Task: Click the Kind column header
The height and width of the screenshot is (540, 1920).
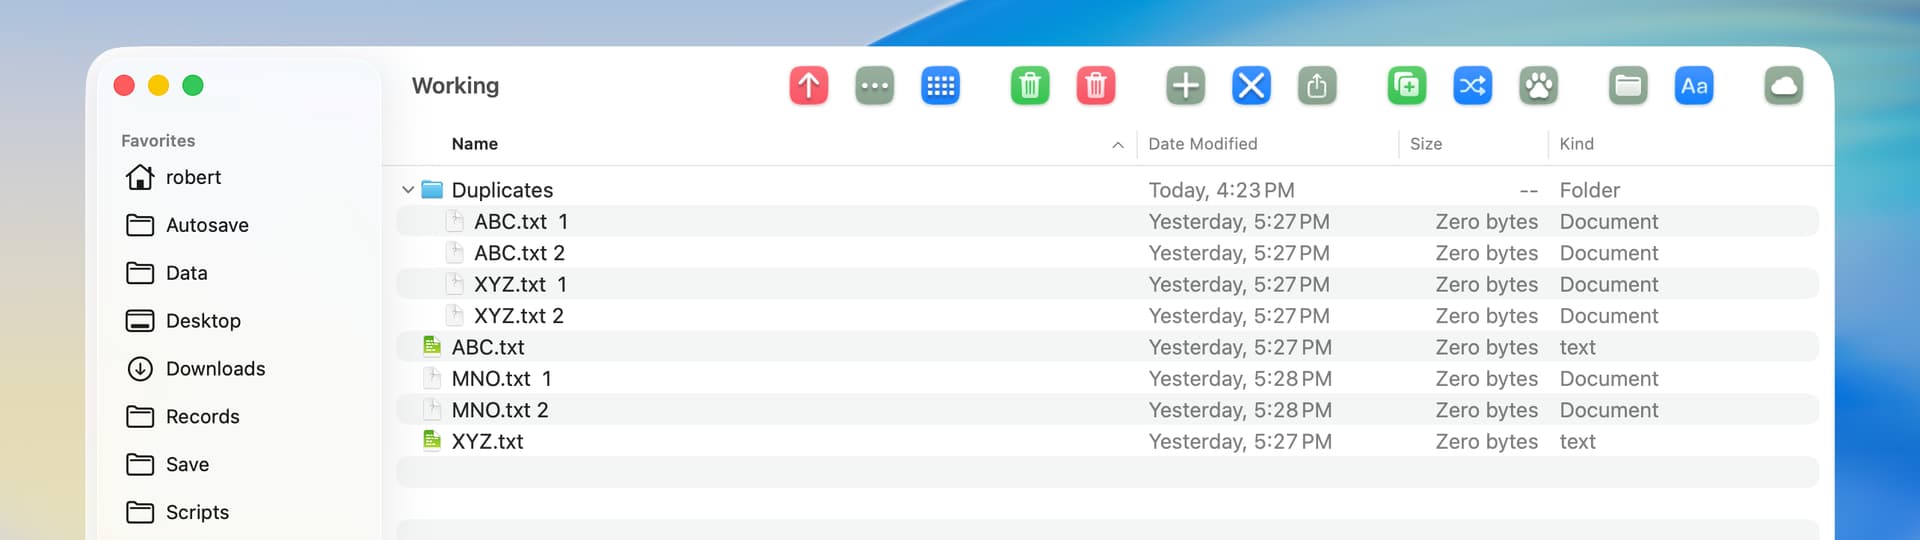Action: (x=1576, y=144)
